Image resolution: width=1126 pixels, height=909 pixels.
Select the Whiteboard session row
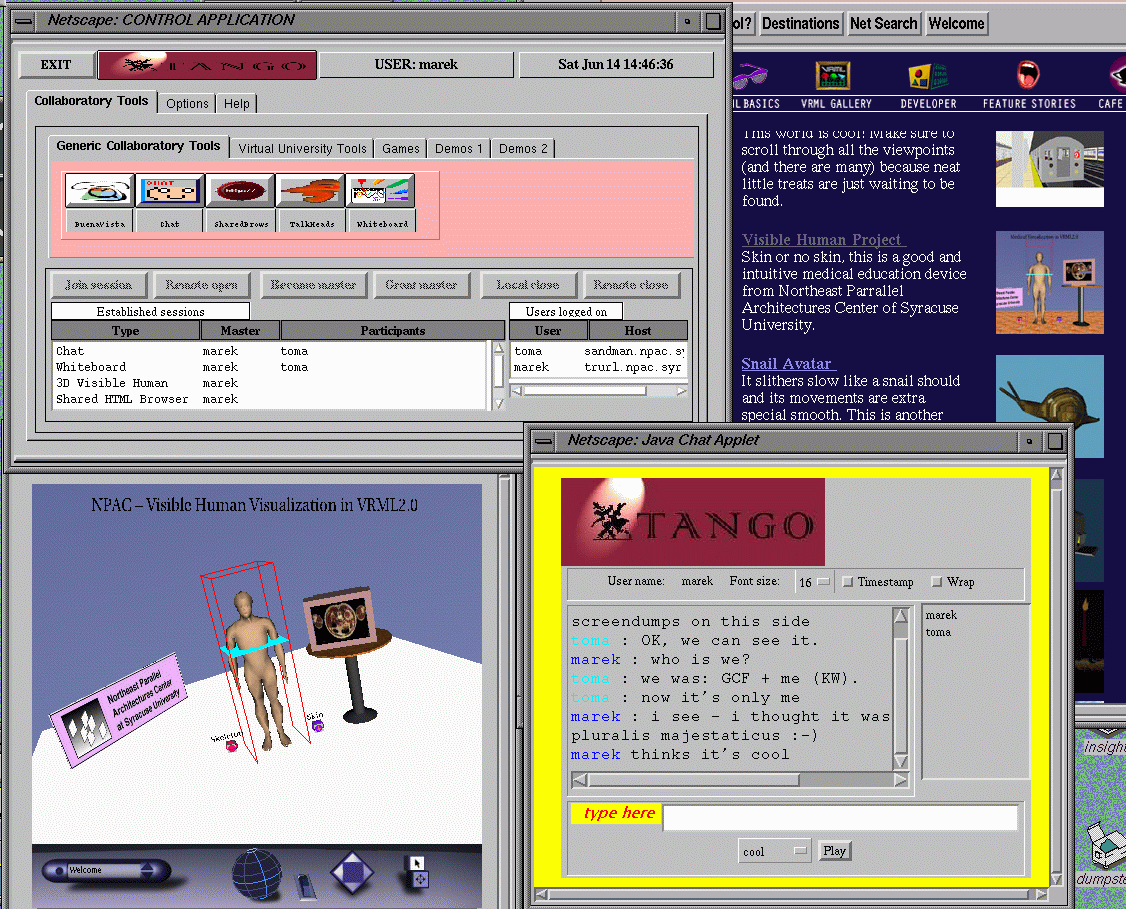(x=270, y=367)
